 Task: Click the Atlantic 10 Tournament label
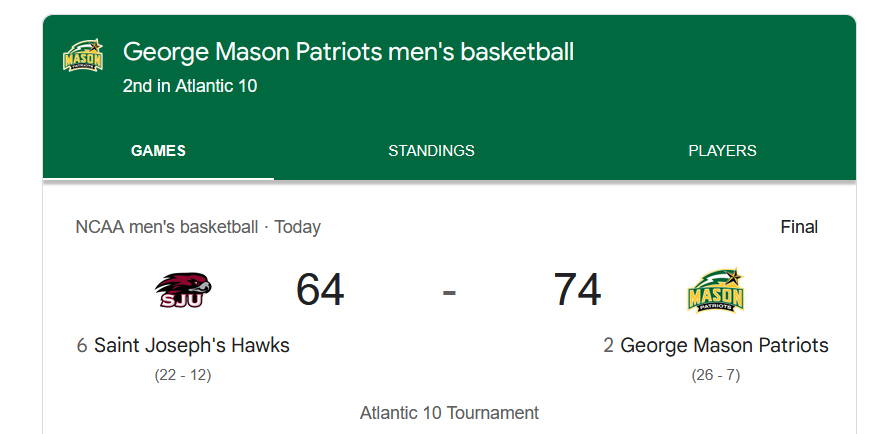[449, 413]
